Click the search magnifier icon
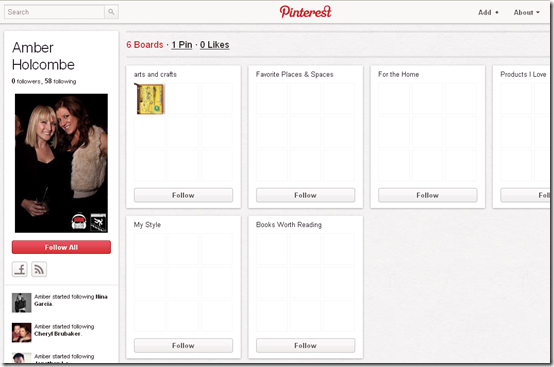 111,12
